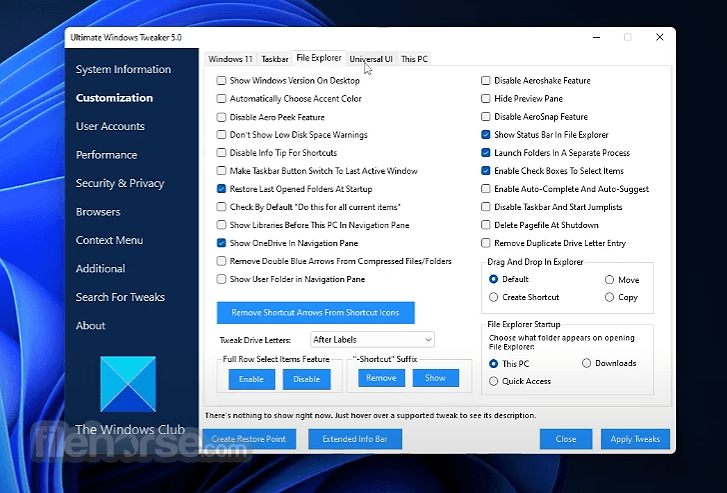The width and height of the screenshot is (727, 493).
Task: Open the Tweak Drive Letters dropdown
Action: click(x=372, y=340)
